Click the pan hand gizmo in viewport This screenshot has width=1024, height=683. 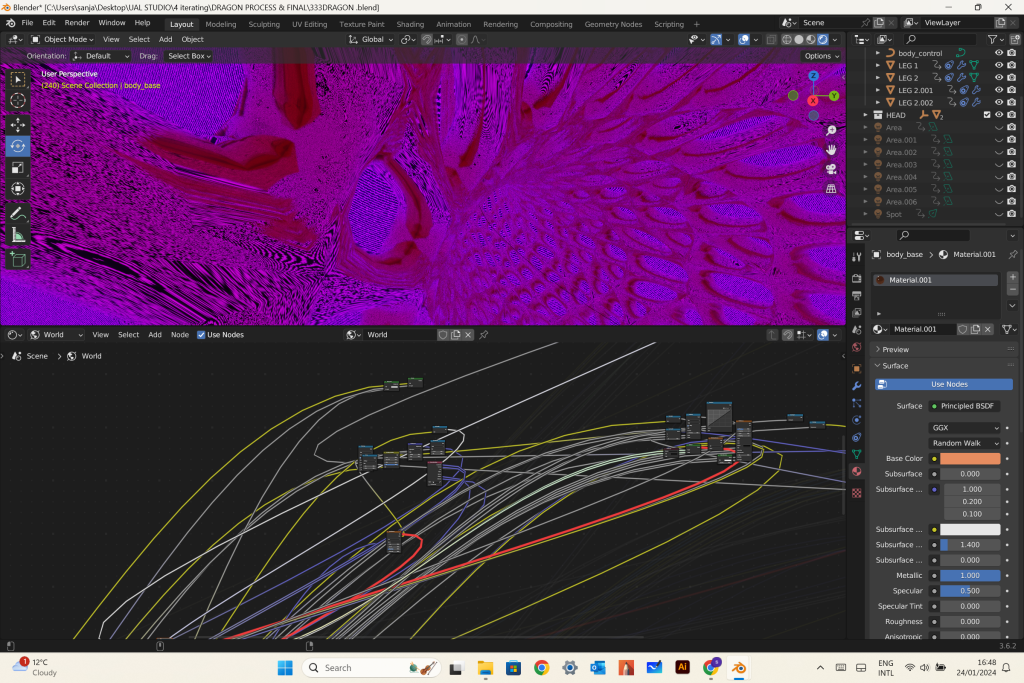pos(831,150)
